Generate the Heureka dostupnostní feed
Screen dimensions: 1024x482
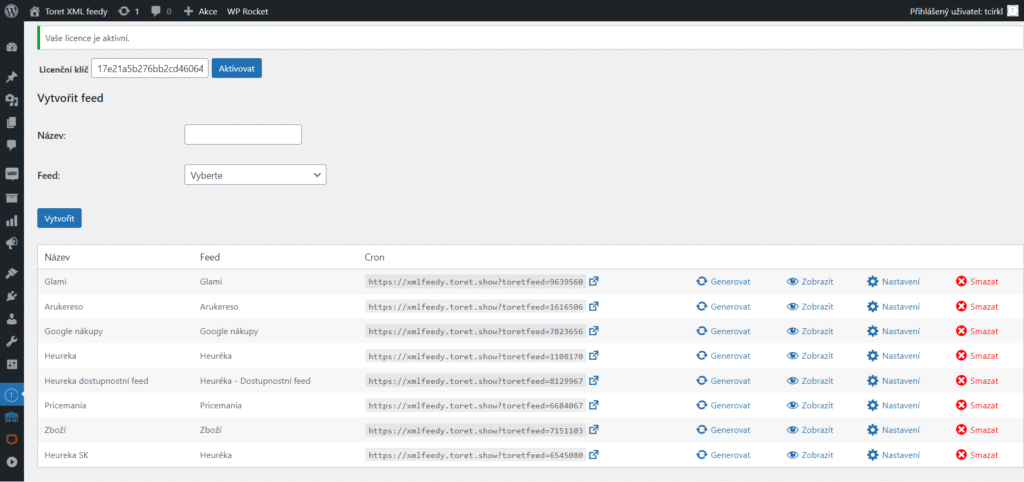click(724, 381)
